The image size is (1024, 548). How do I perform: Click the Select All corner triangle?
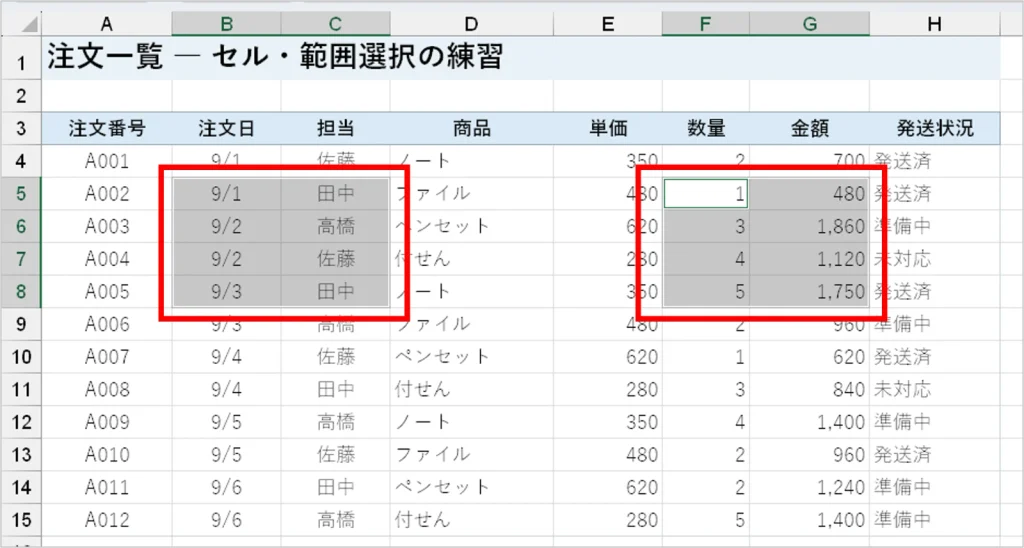point(29,25)
